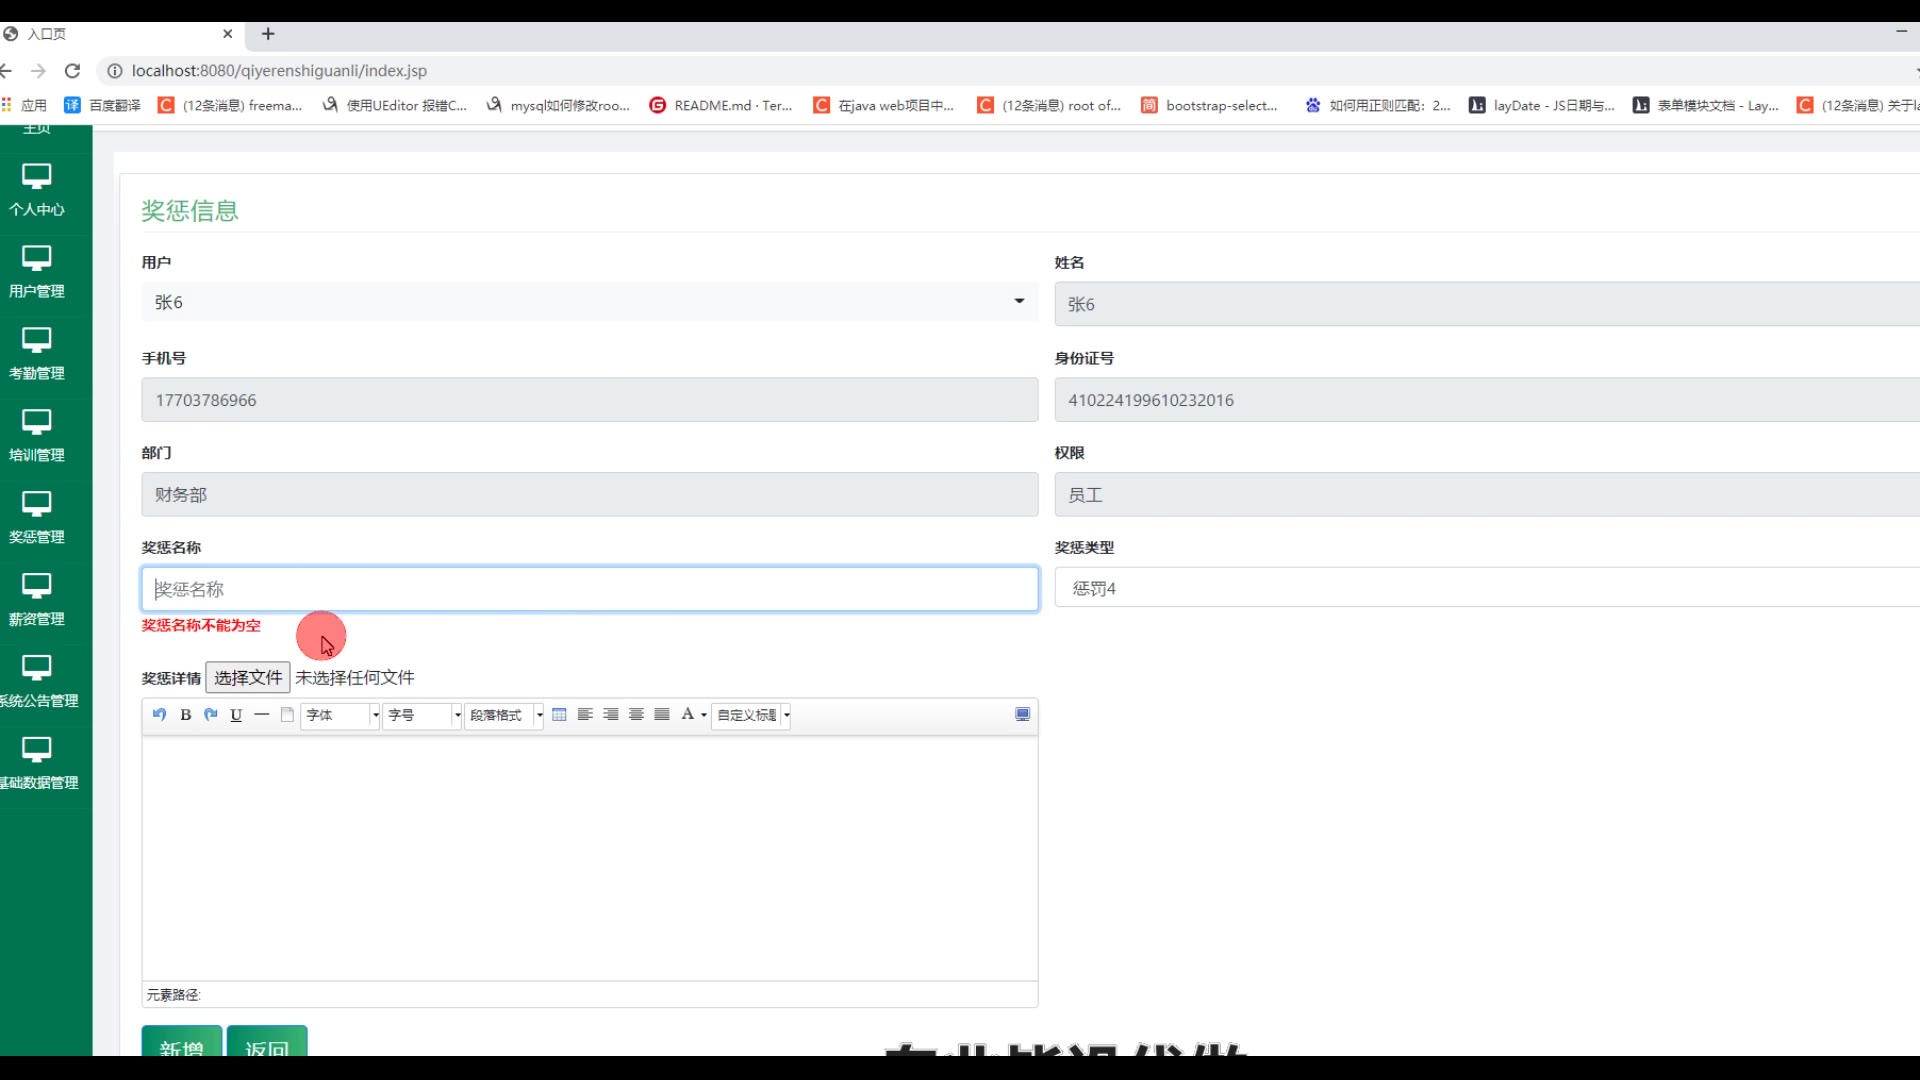Toggle underline formatting in the editor
Screen dimensions: 1920x1080
(236, 714)
